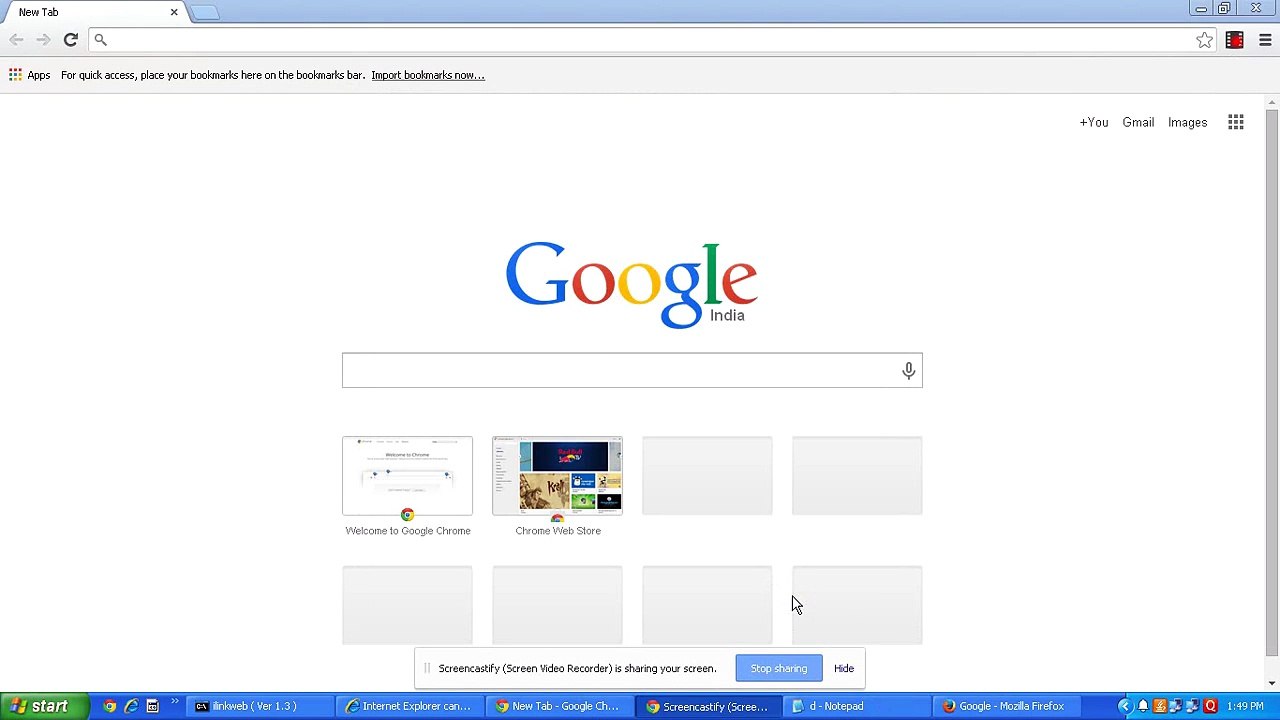Open the Chrome hamburger menu
Screen dimensions: 1280x720
pos(1265,40)
